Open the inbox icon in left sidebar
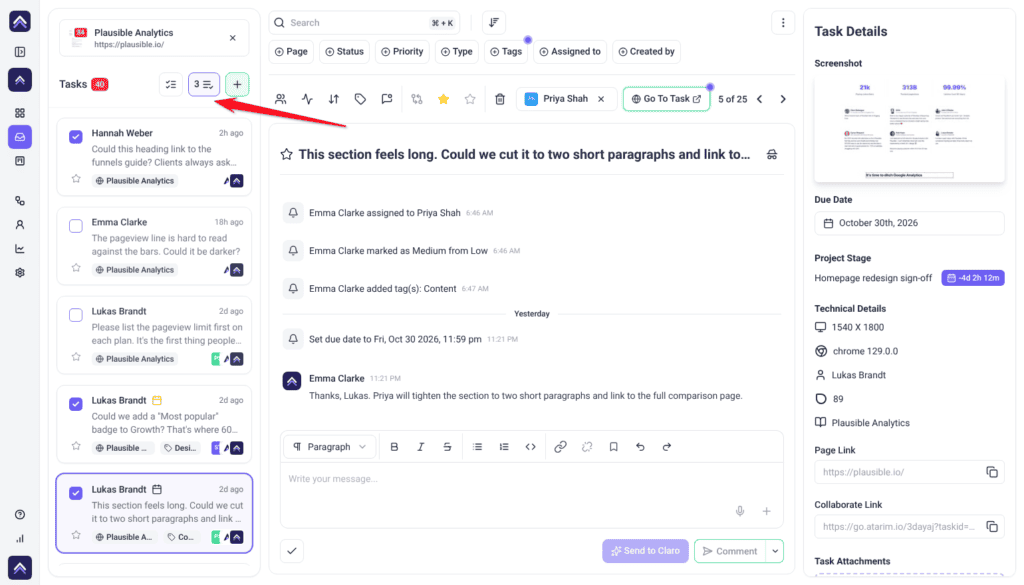Viewport: 1024px width, 585px height. (x=20, y=137)
